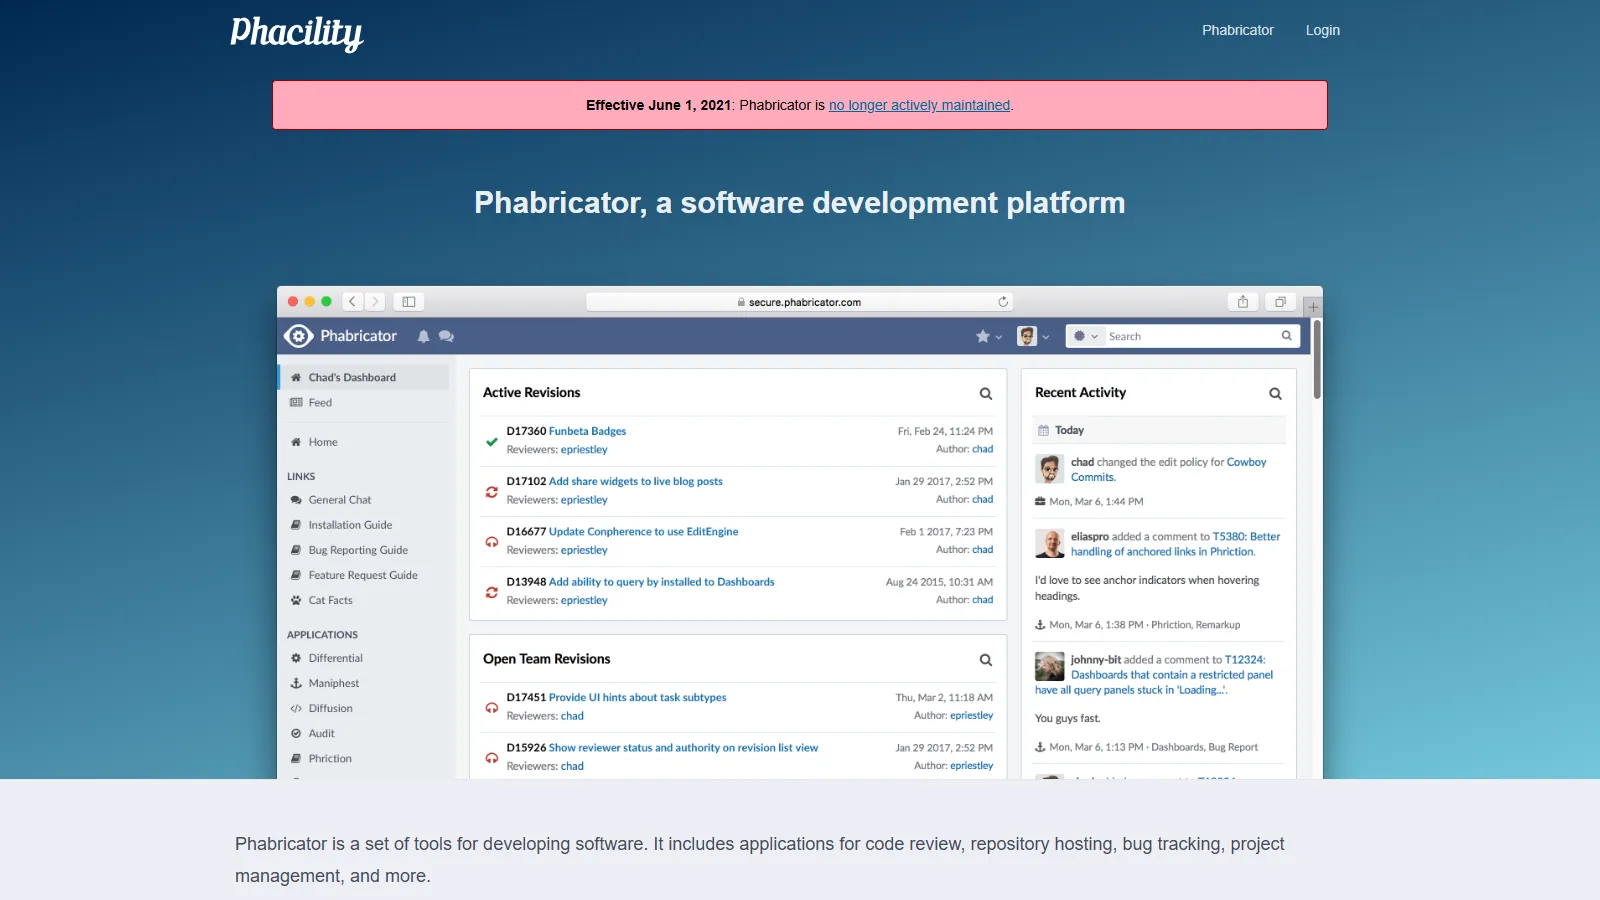Viewport: 1600px width, 900px height.
Task: Click the Phabricator eye-gear logo icon
Action: pos(298,336)
